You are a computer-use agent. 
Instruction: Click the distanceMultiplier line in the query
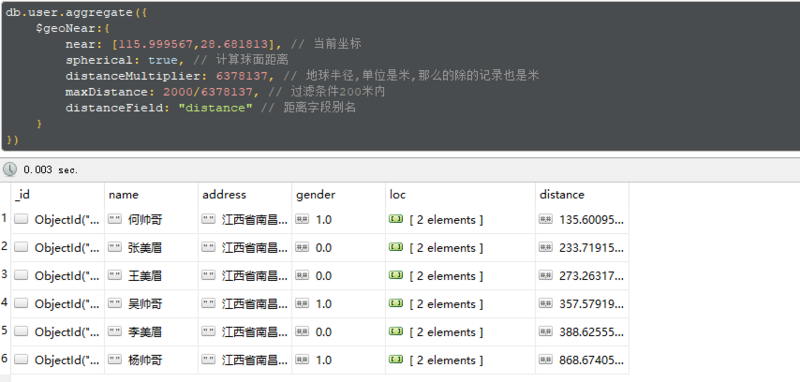pyautogui.click(x=302, y=76)
